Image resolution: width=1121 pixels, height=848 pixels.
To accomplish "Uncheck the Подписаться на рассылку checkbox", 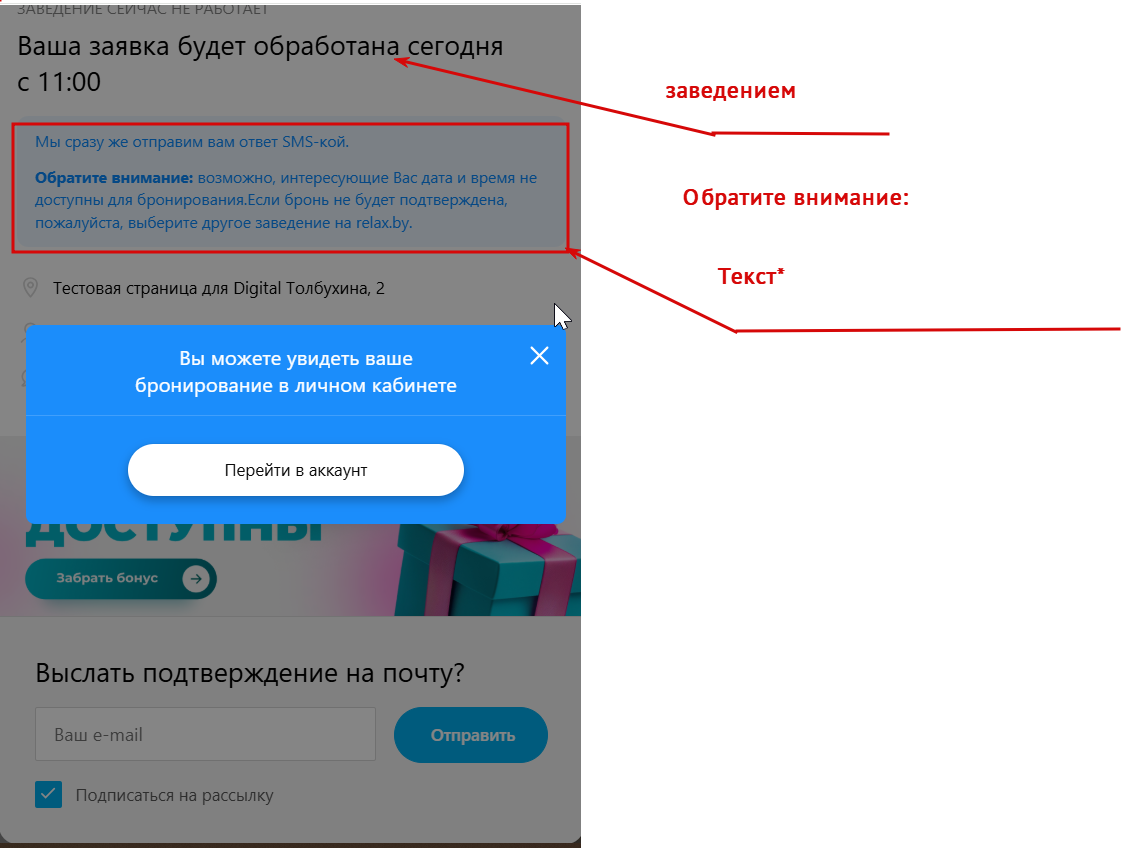I will [49, 794].
